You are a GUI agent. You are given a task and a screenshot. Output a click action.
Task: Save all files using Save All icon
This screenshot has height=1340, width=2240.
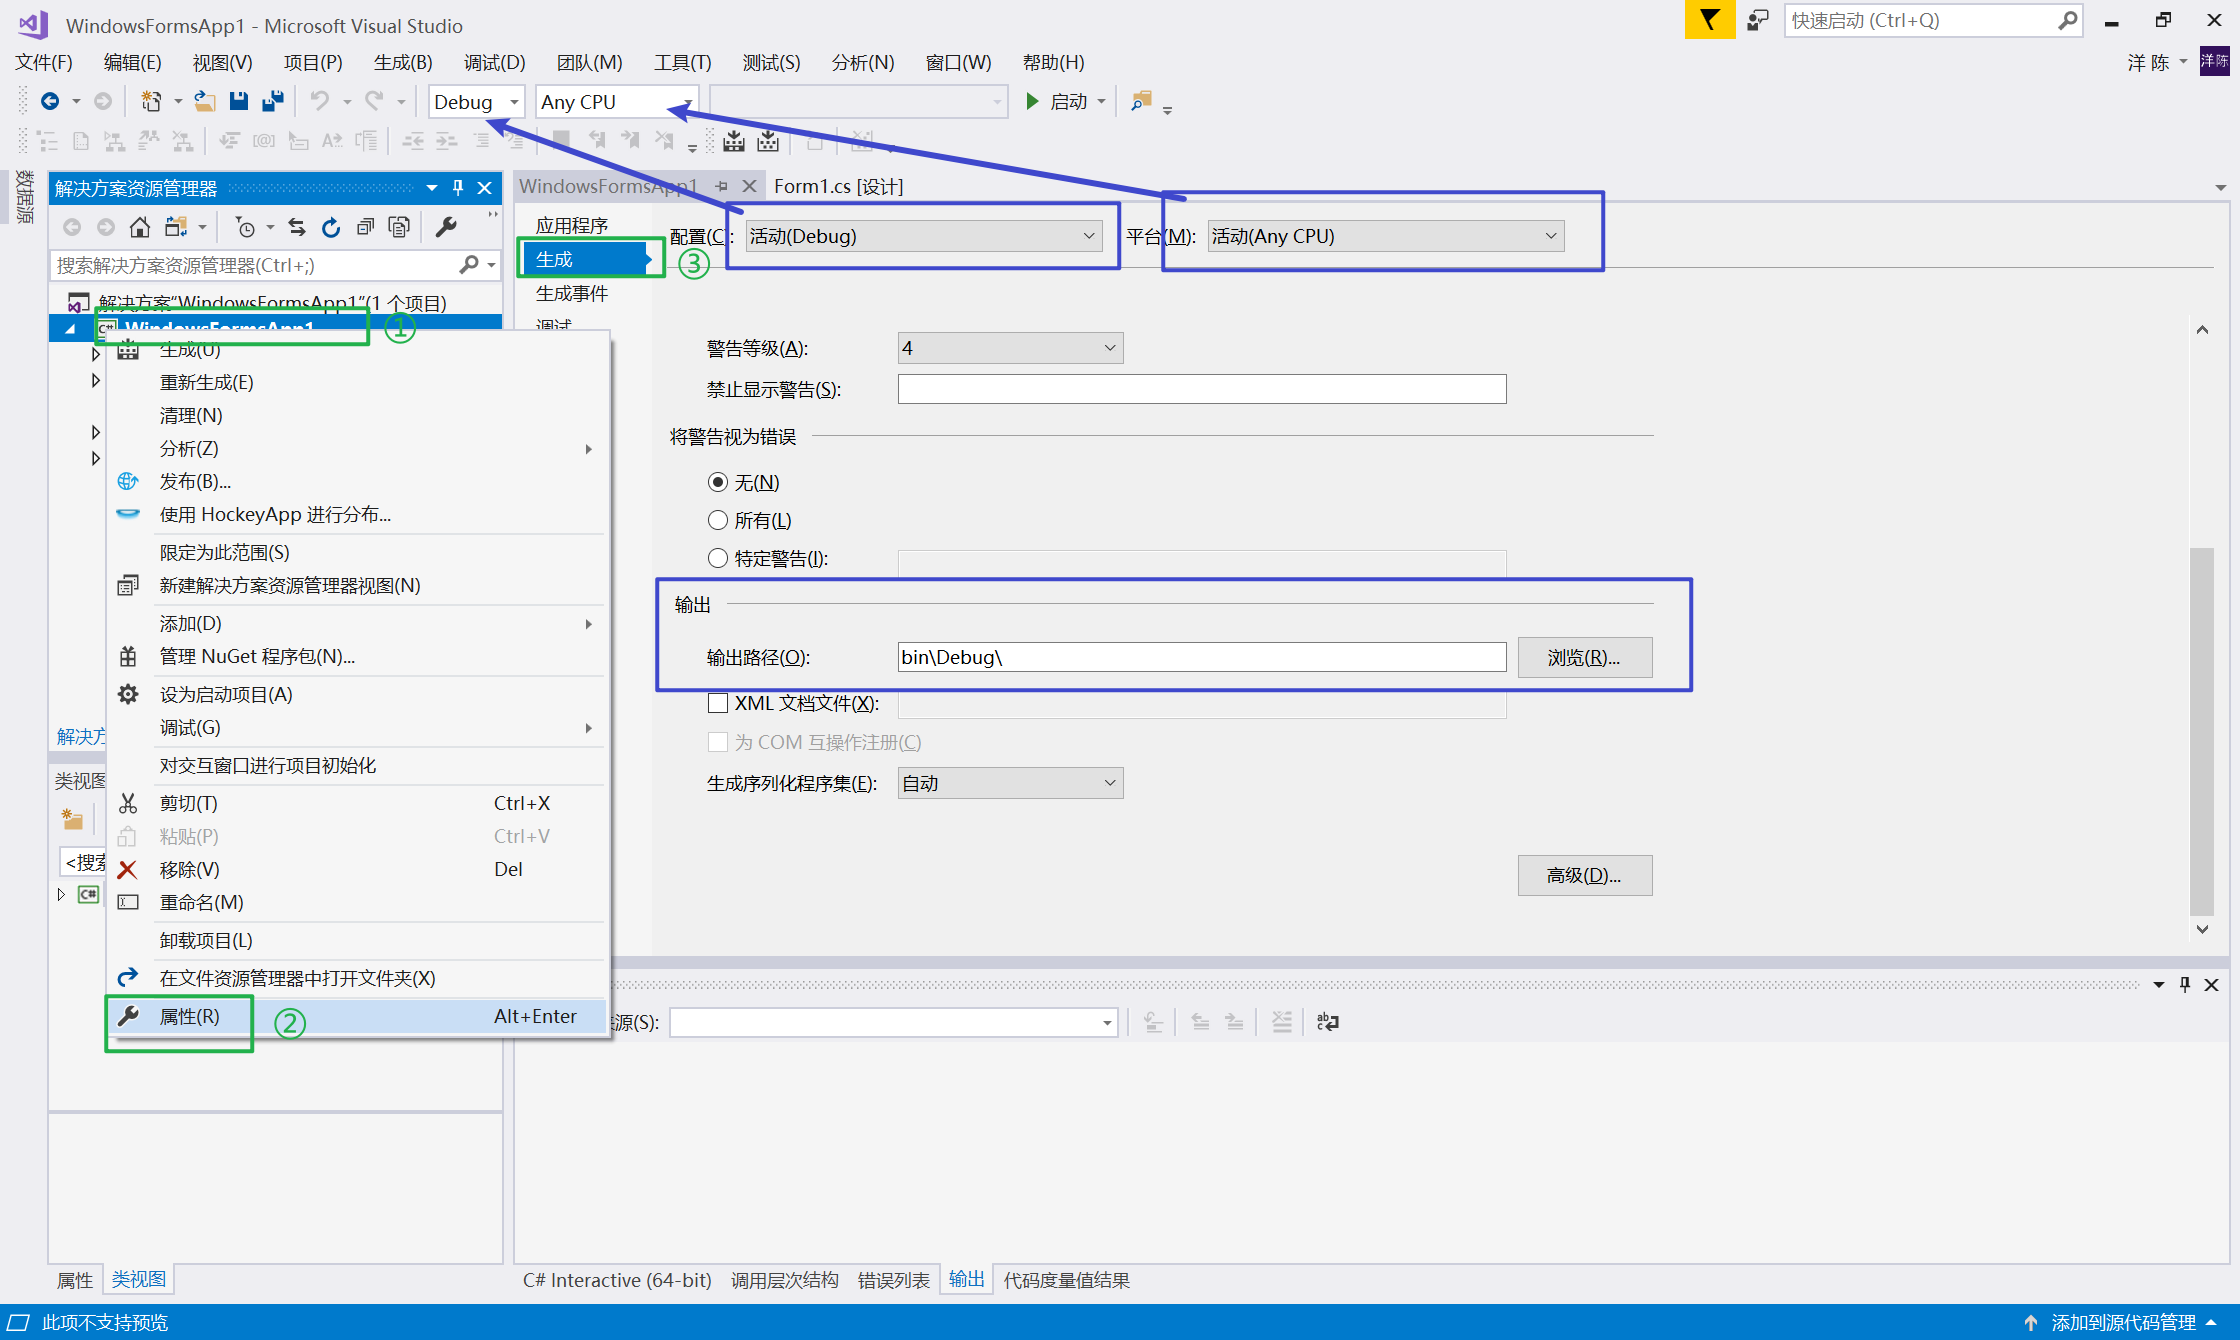272,100
